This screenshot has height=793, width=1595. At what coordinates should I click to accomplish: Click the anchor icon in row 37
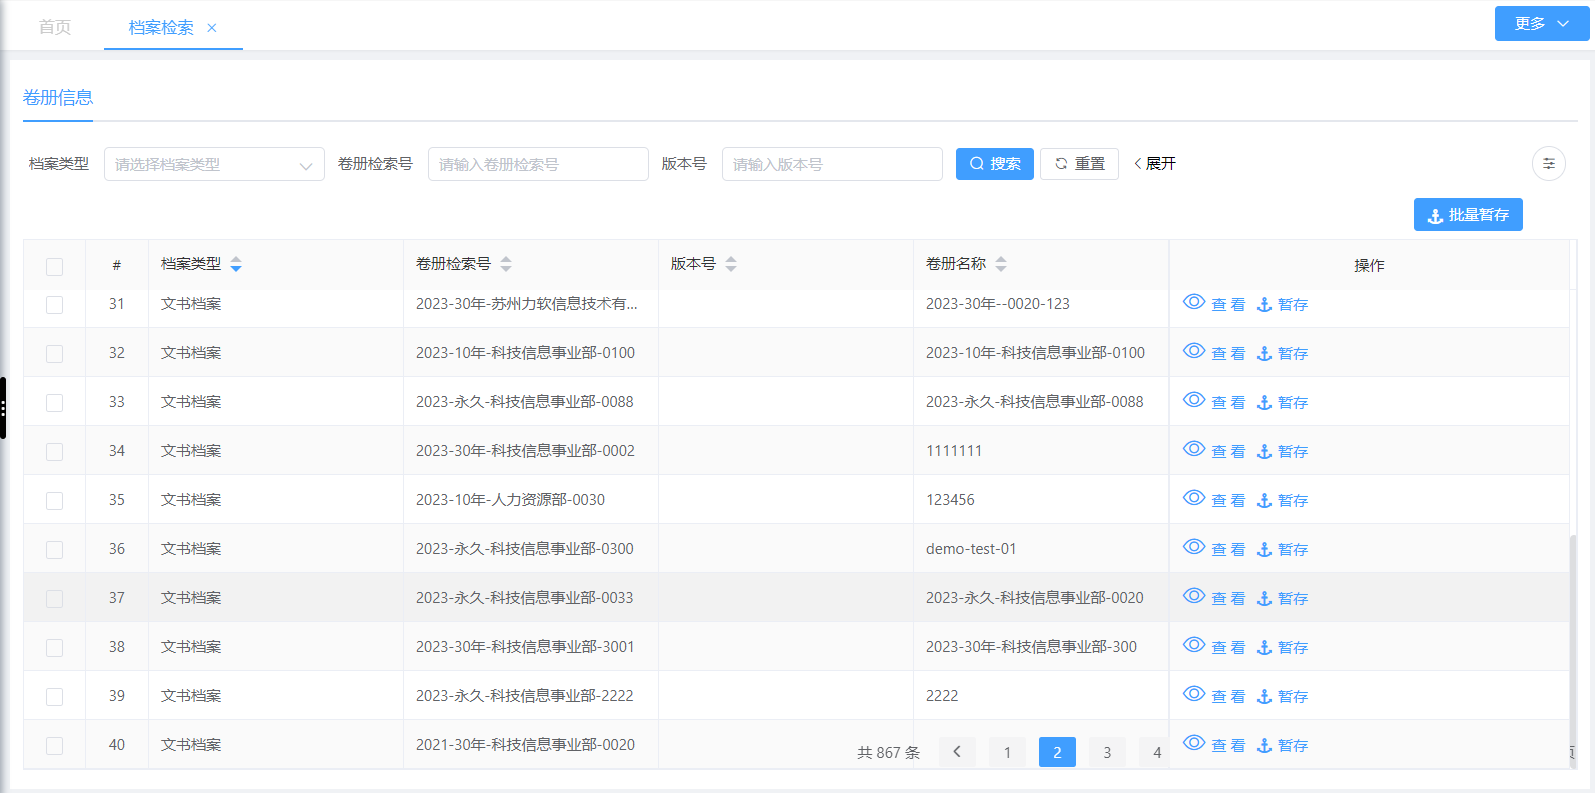pos(1264,598)
